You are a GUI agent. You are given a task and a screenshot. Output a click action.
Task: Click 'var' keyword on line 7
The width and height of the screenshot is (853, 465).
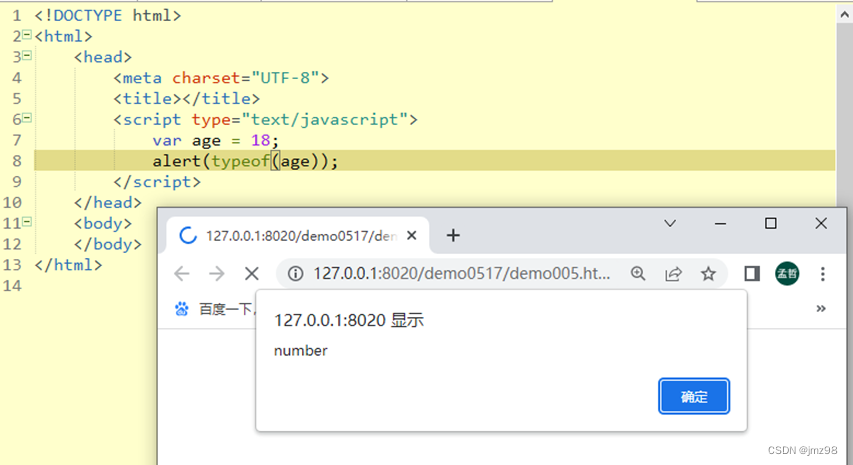[x=166, y=140]
